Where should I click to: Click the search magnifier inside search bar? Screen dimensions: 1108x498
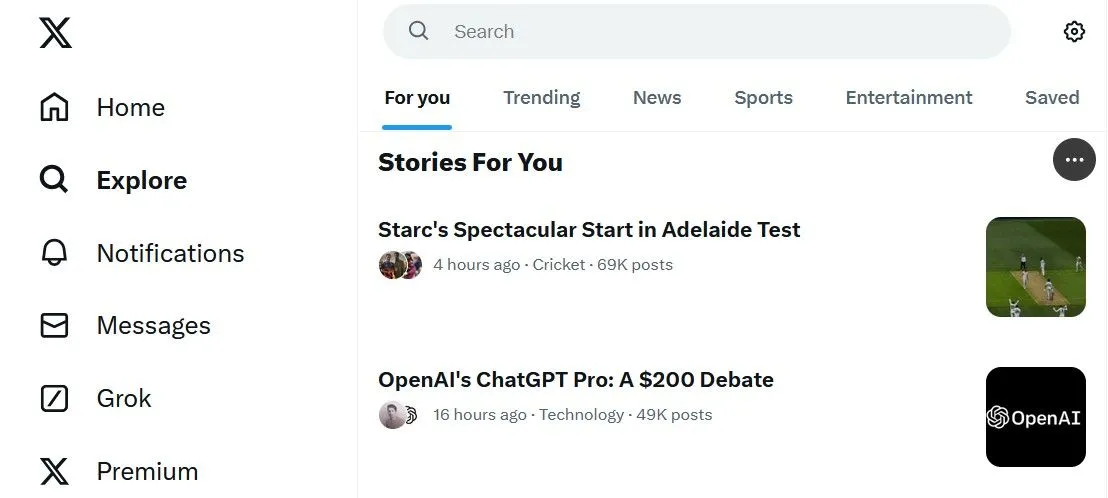point(418,31)
